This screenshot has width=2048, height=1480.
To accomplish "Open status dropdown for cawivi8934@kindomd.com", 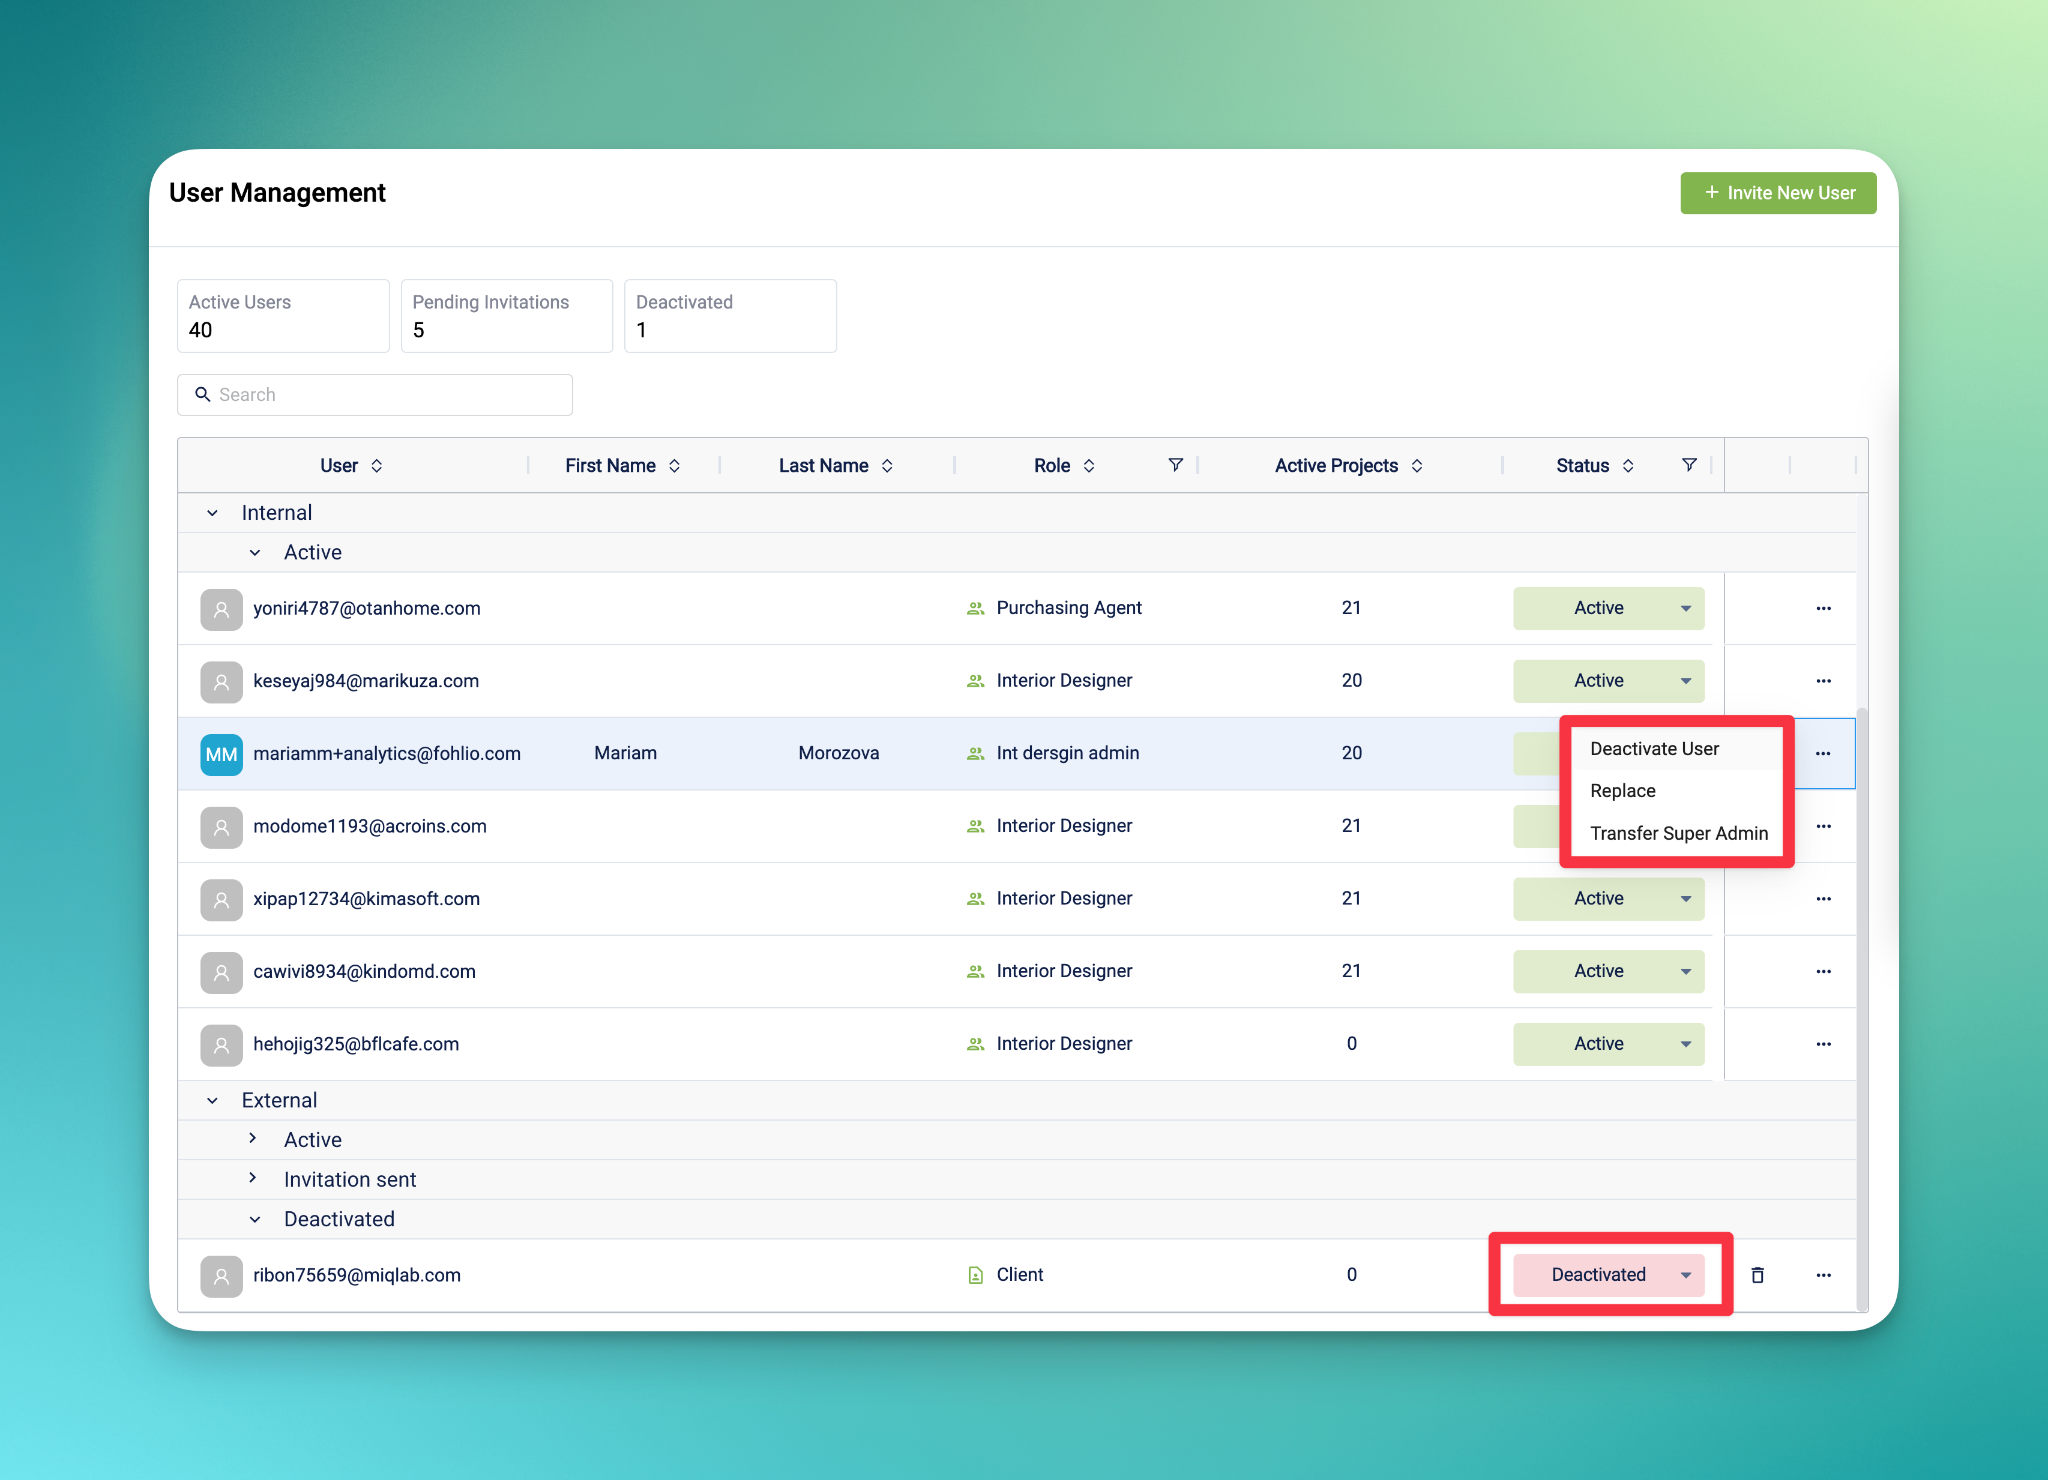I will pyautogui.click(x=1608, y=971).
